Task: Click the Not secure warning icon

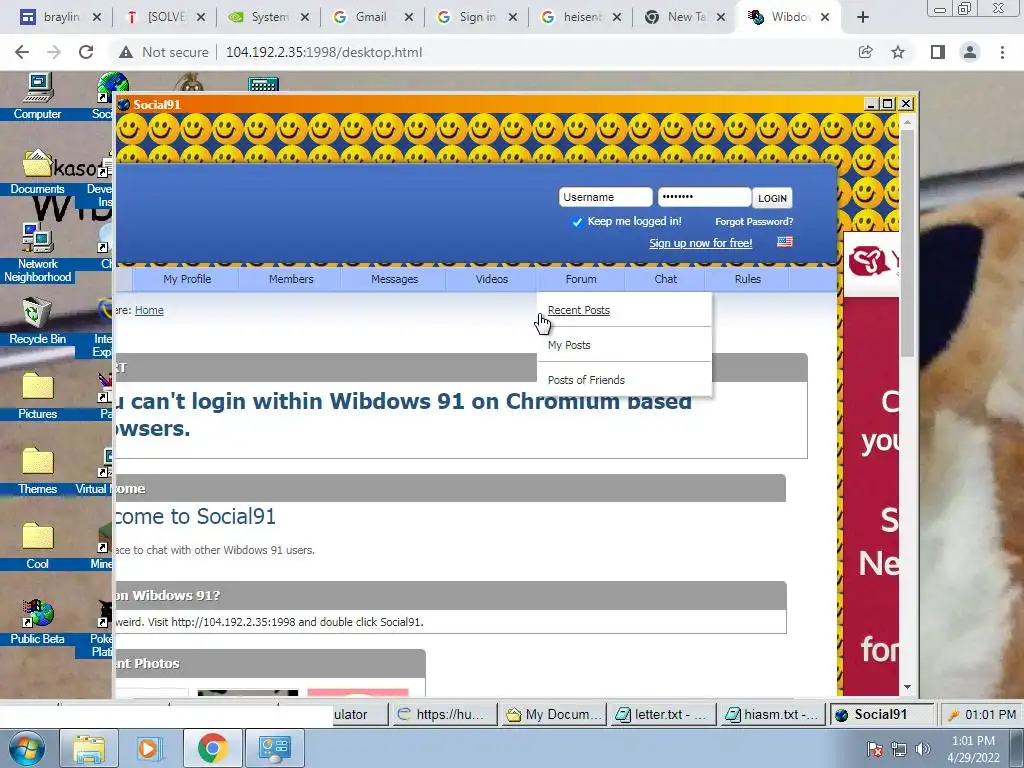Action: [125, 52]
